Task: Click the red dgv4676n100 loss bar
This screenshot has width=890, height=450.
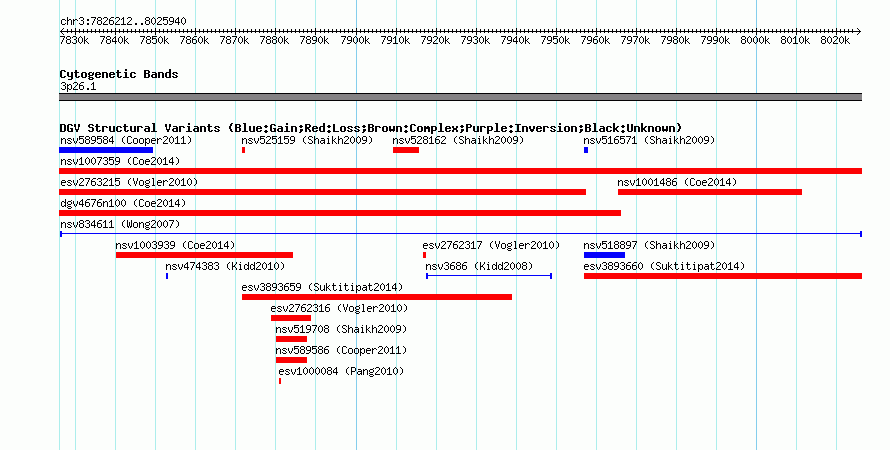Action: [340, 213]
